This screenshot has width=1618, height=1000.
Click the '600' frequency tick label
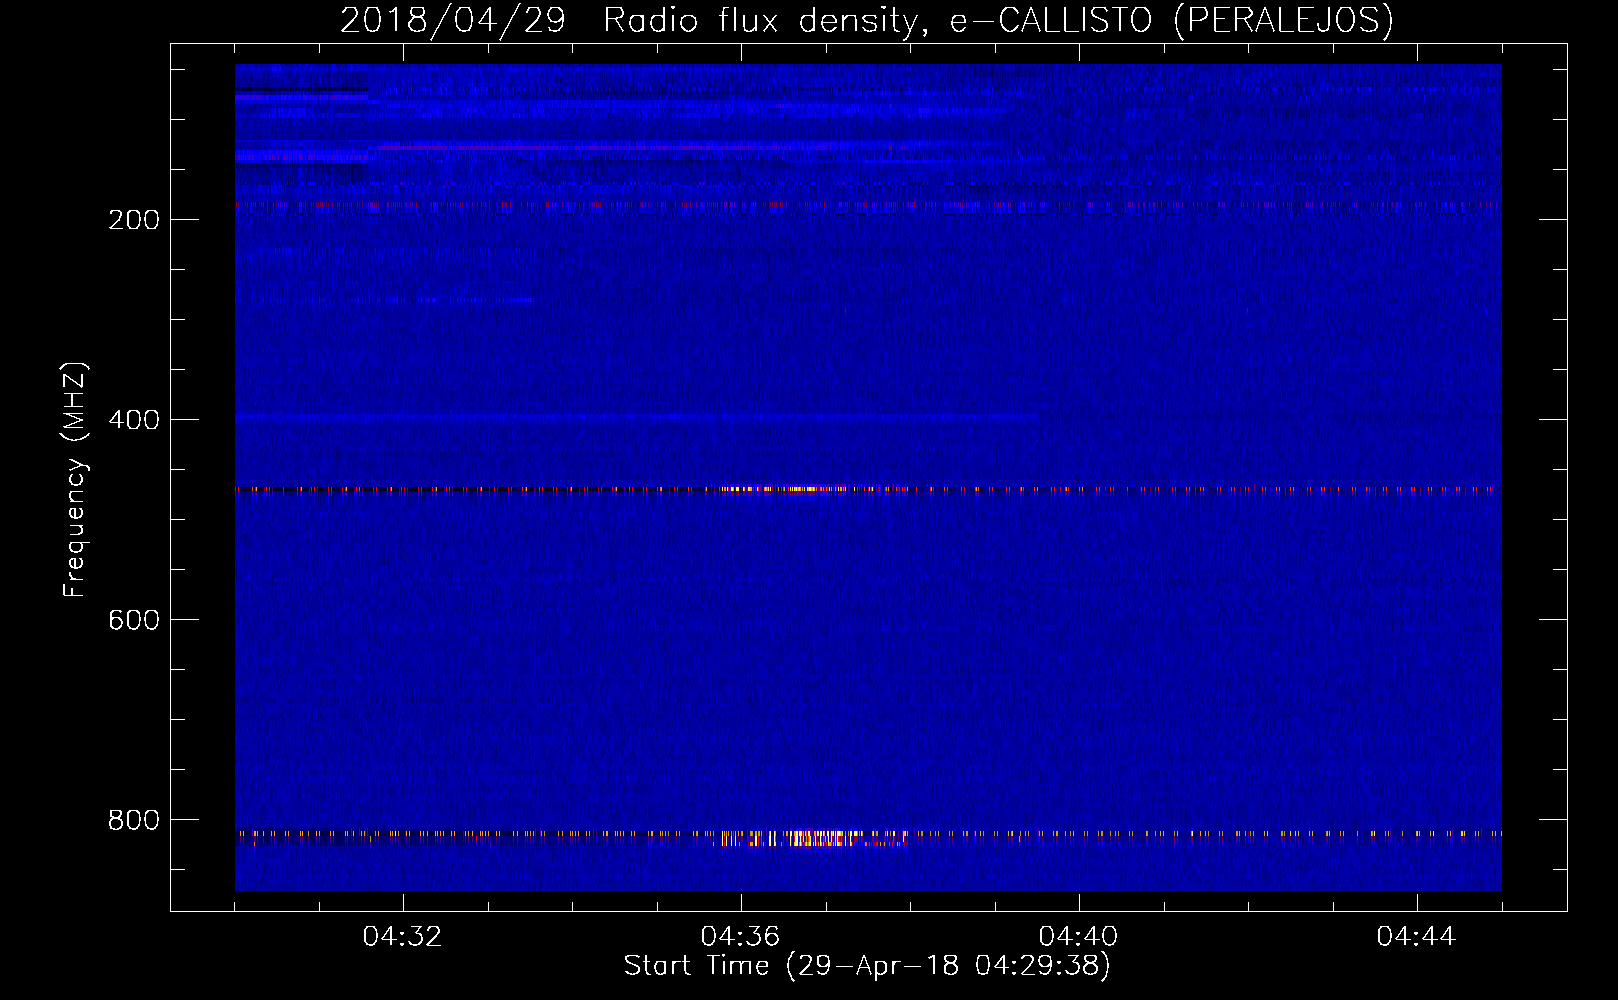(x=134, y=620)
